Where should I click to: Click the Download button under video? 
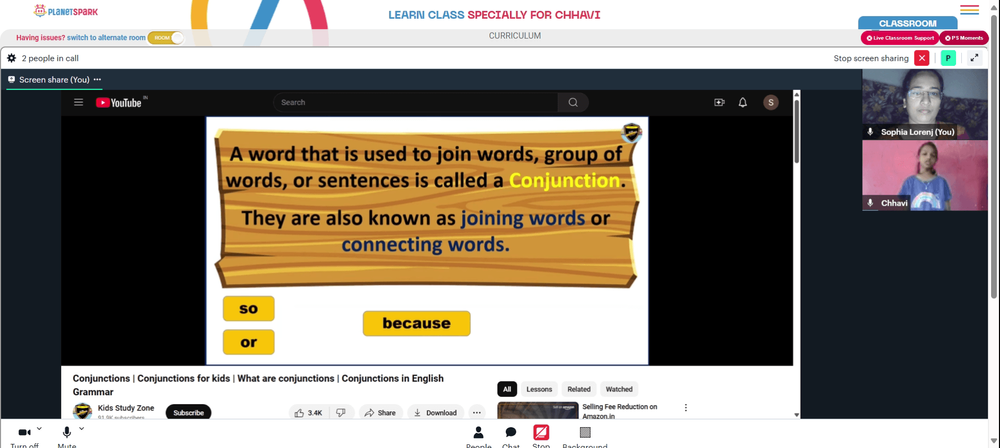(435, 413)
